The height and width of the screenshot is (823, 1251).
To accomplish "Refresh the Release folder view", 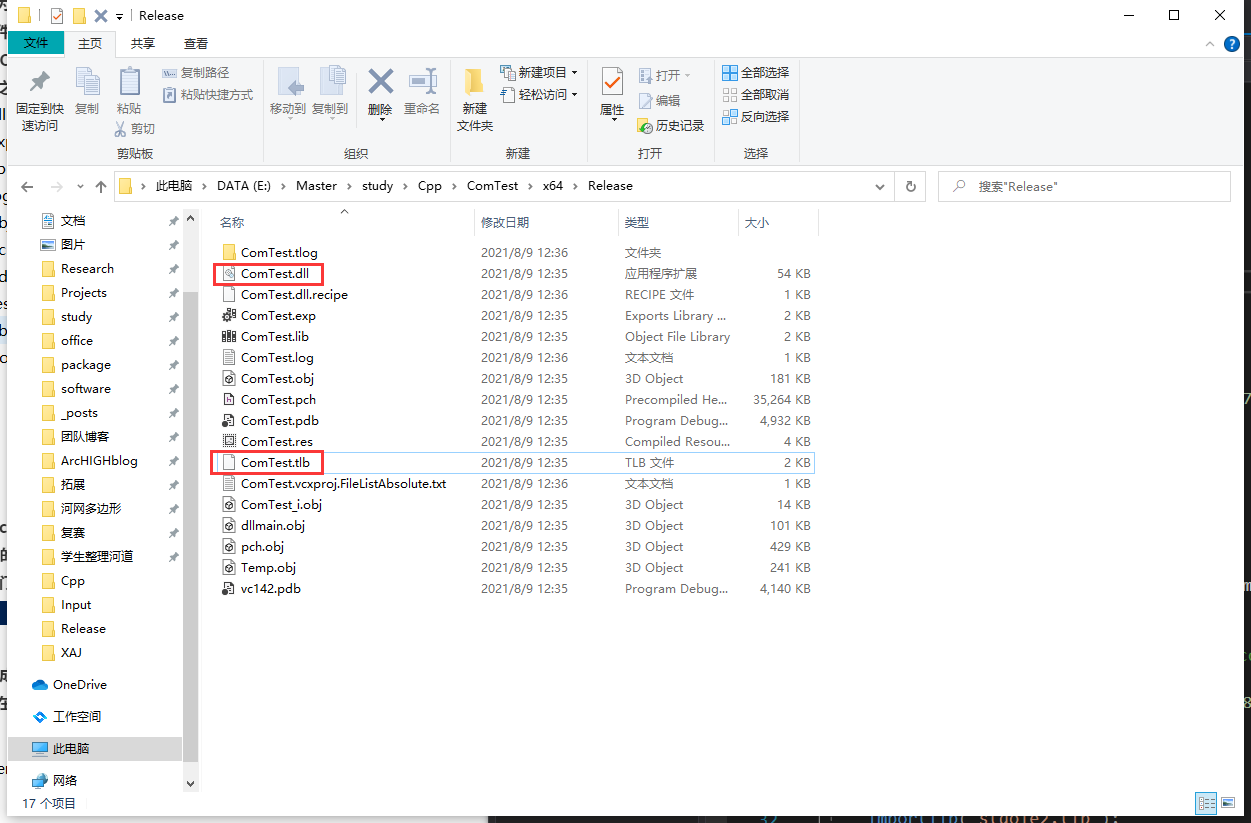I will [x=910, y=186].
